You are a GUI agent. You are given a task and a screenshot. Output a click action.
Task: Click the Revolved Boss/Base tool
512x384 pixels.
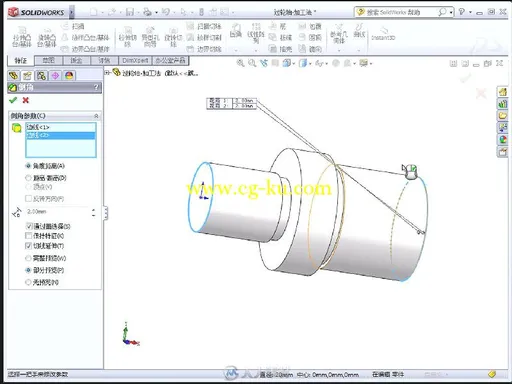pos(47,37)
